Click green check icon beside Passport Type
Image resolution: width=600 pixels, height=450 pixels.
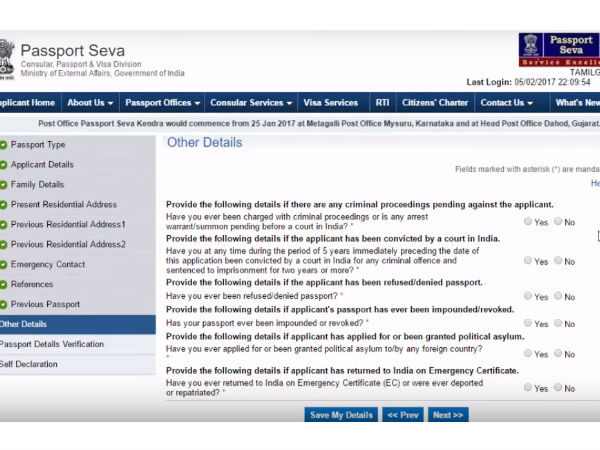pos(4,145)
